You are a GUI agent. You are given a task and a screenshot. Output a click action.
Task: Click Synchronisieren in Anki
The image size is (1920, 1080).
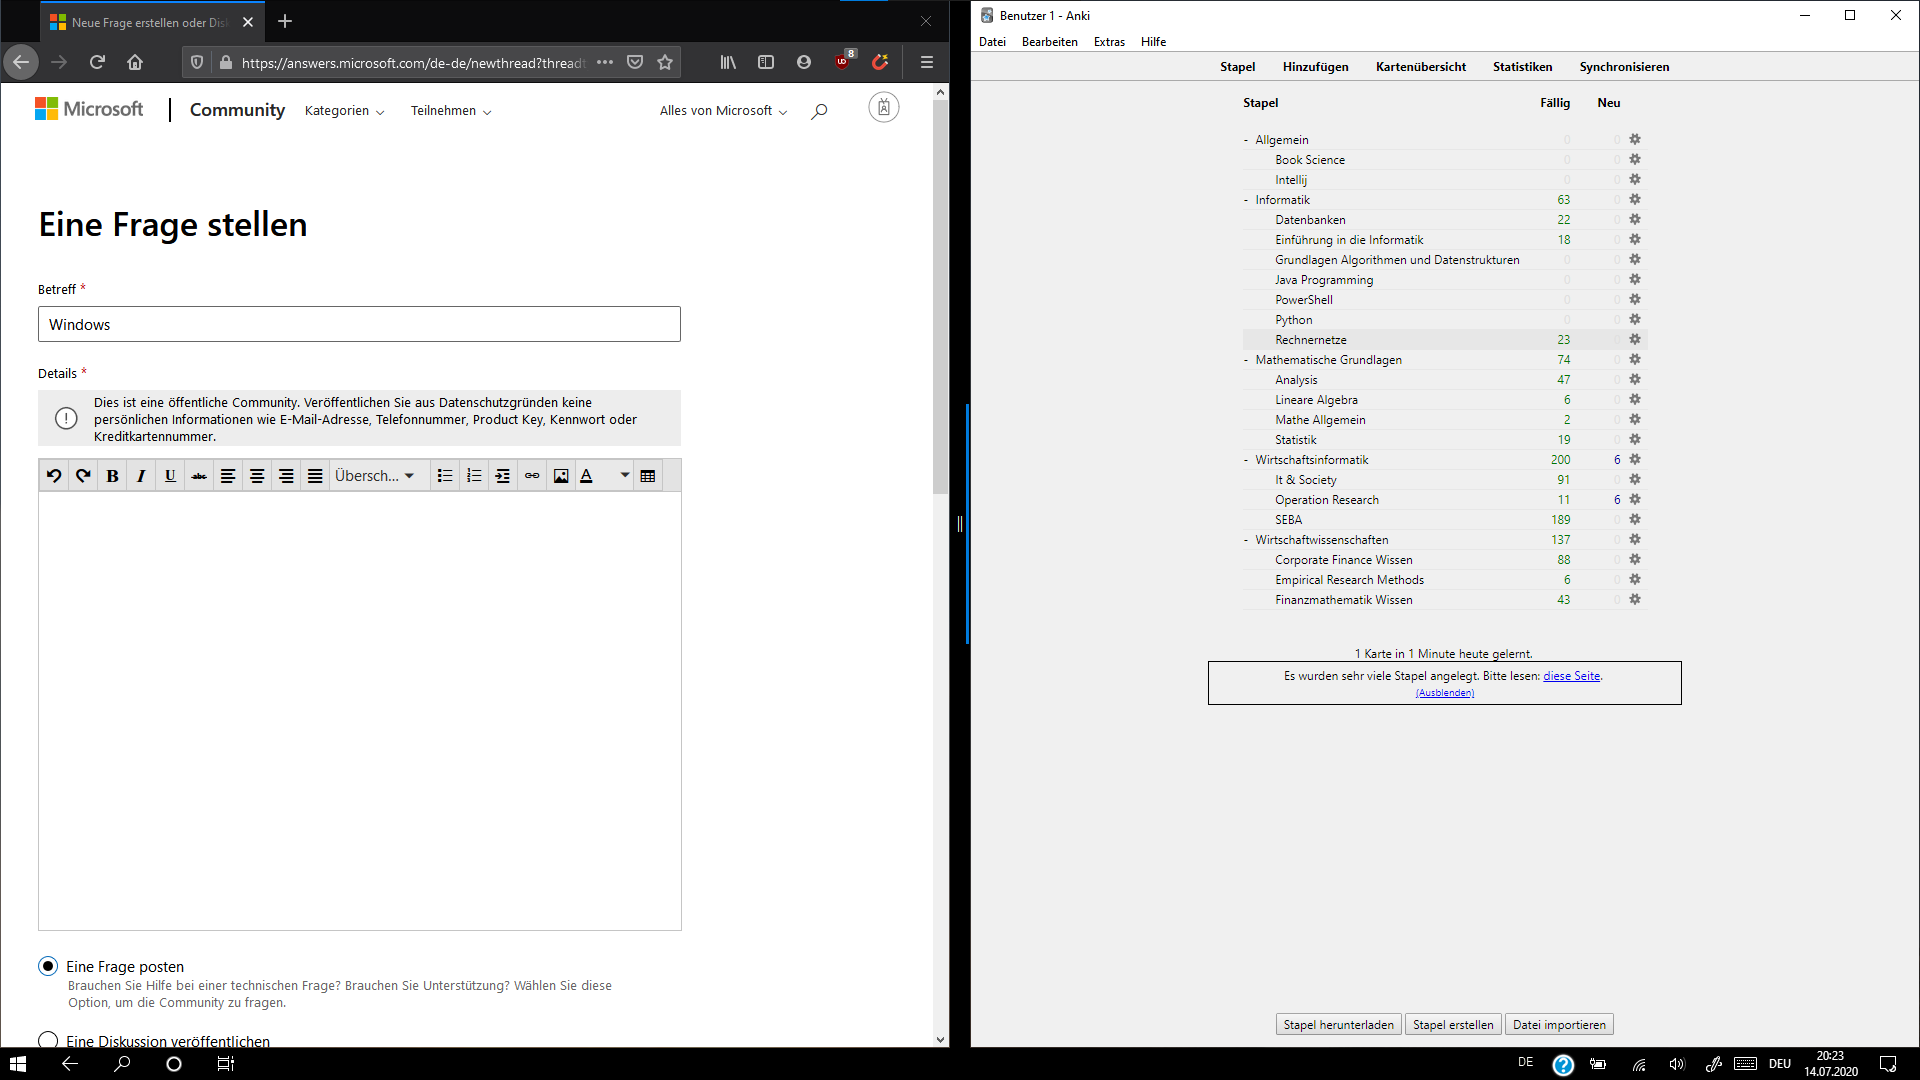(x=1624, y=67)
